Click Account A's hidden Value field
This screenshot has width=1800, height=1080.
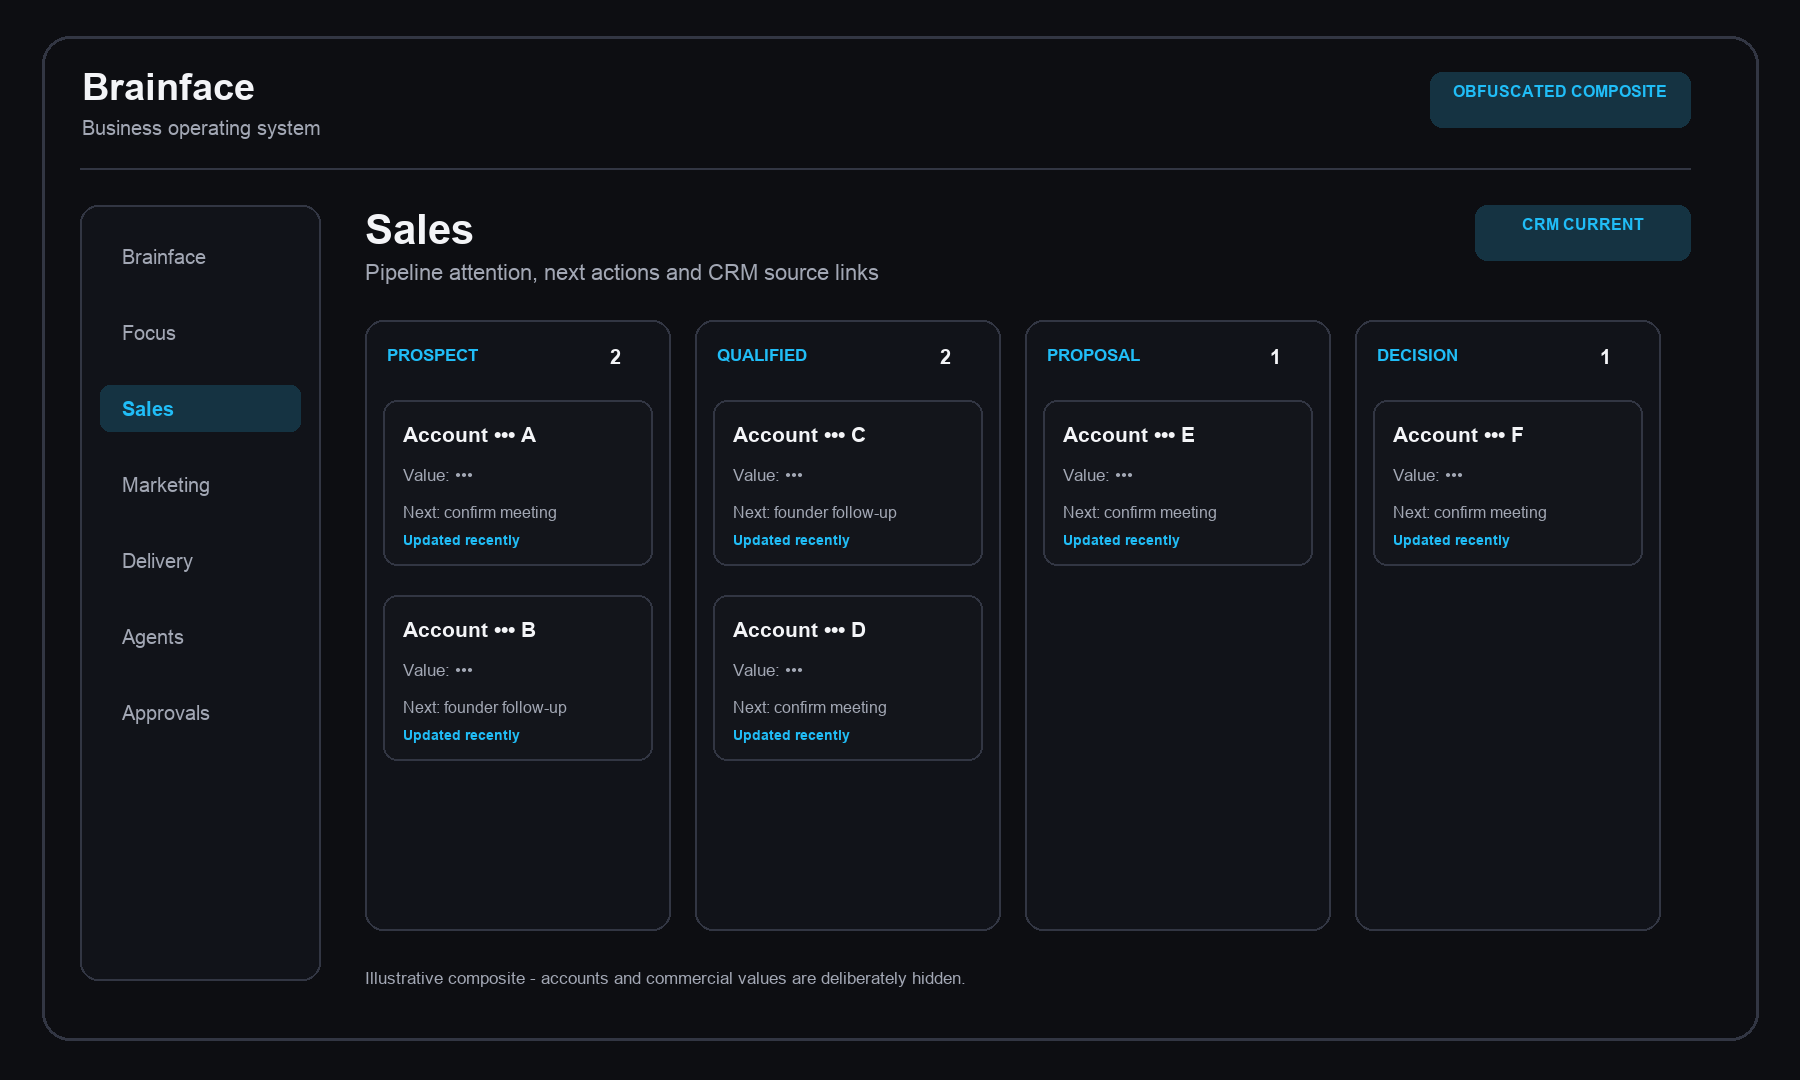click(438, 475)
